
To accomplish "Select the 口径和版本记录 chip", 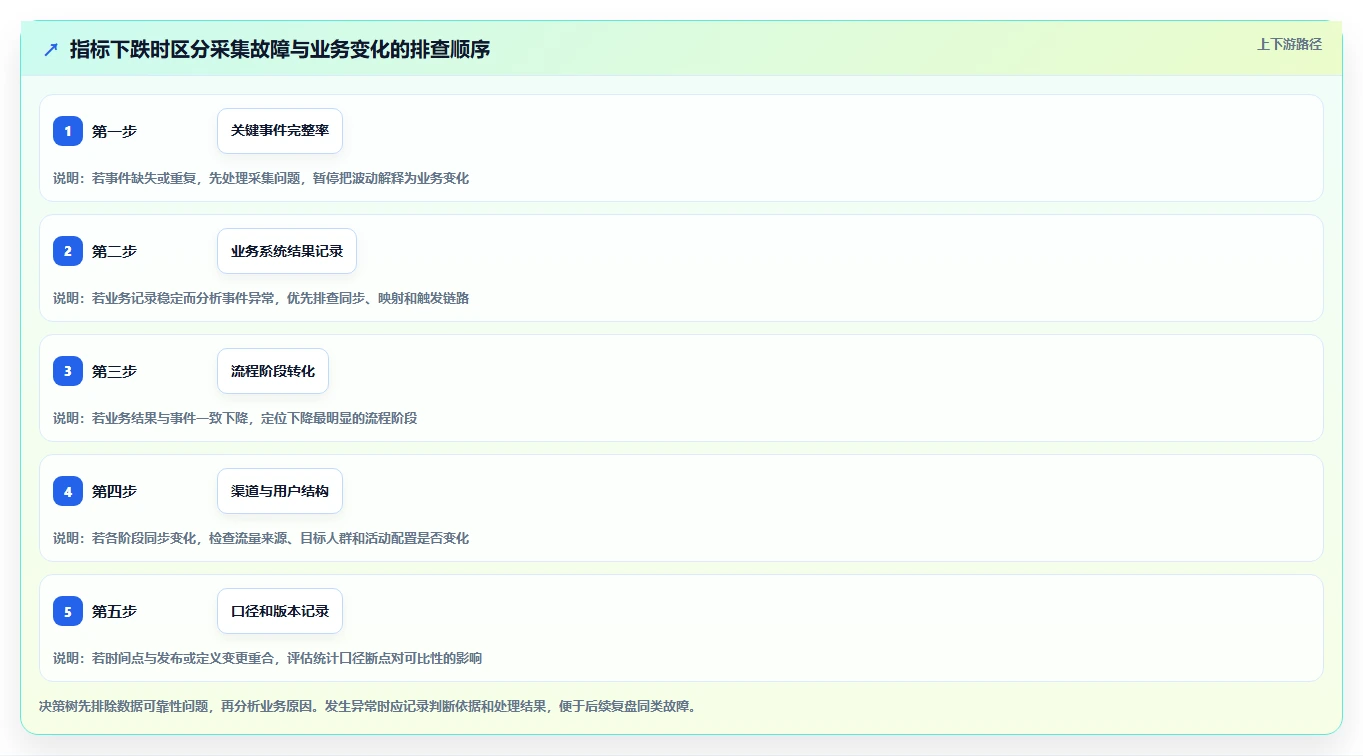I will click(x=280, y=611).
